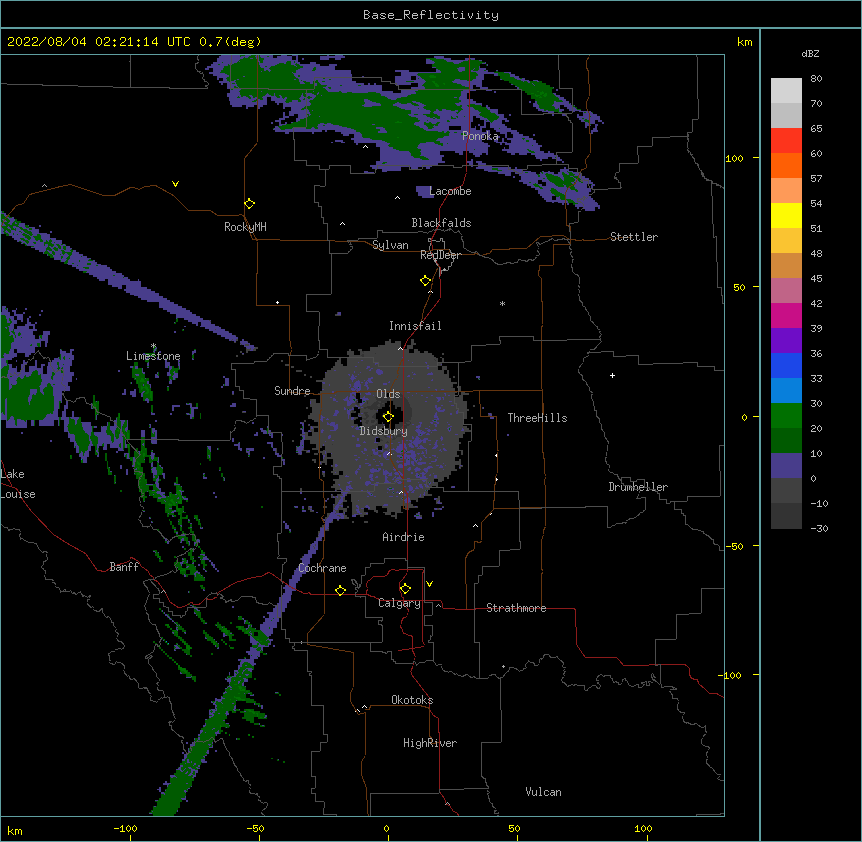Pick the orange 60-57 dBZ legend swatch
This screenshot has width=862, height=842.
786,165
